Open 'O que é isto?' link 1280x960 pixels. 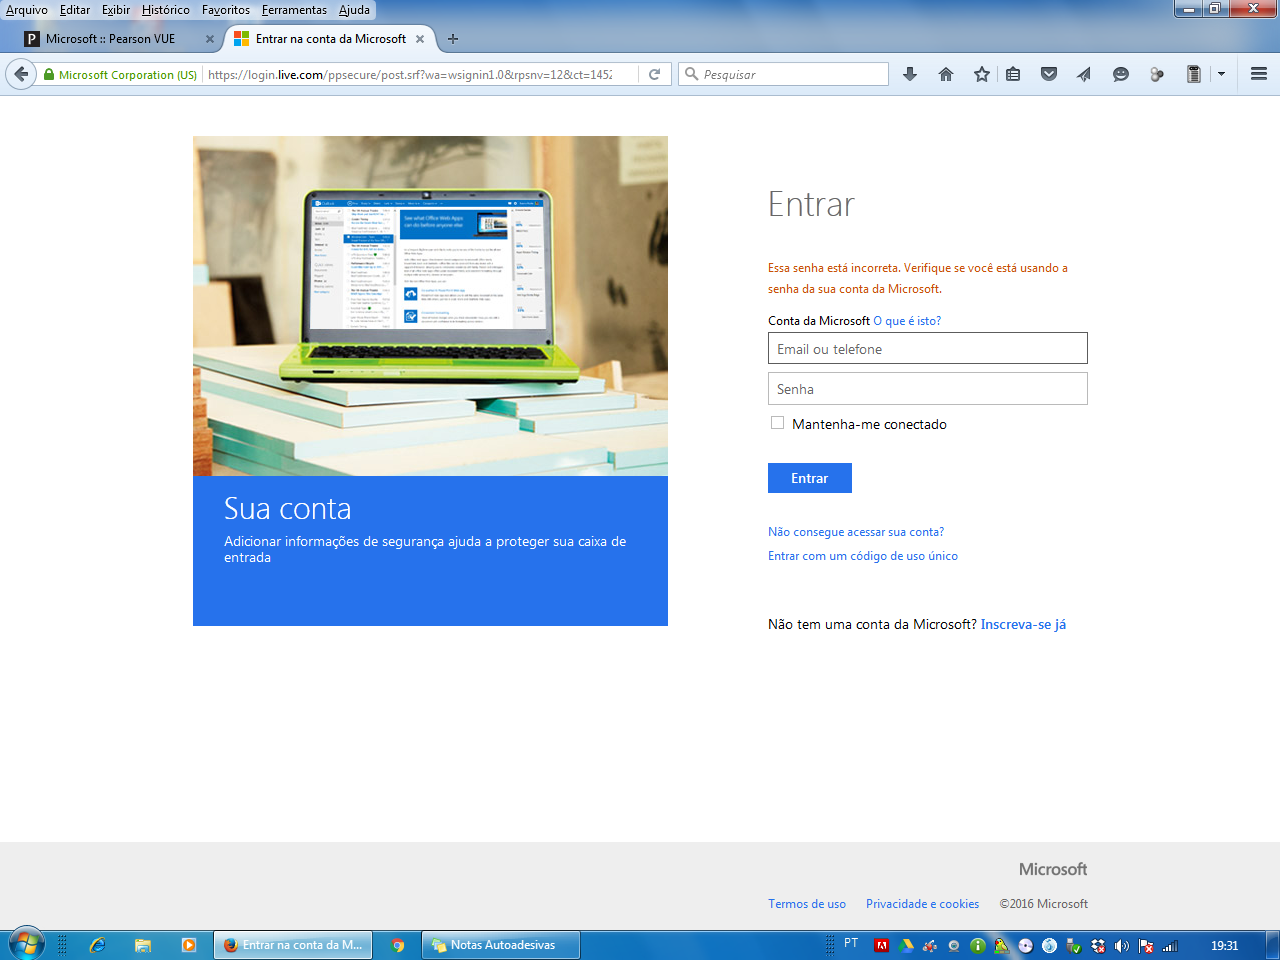coord(906,321)
